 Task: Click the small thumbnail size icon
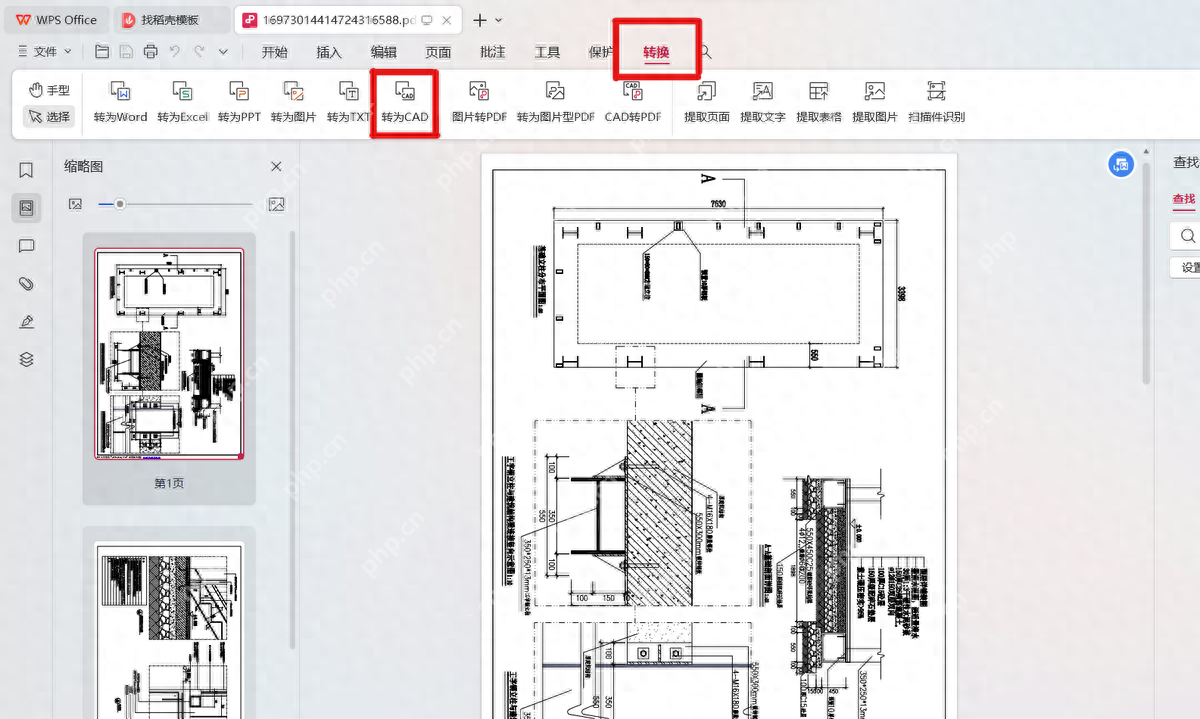click(75, 204)
